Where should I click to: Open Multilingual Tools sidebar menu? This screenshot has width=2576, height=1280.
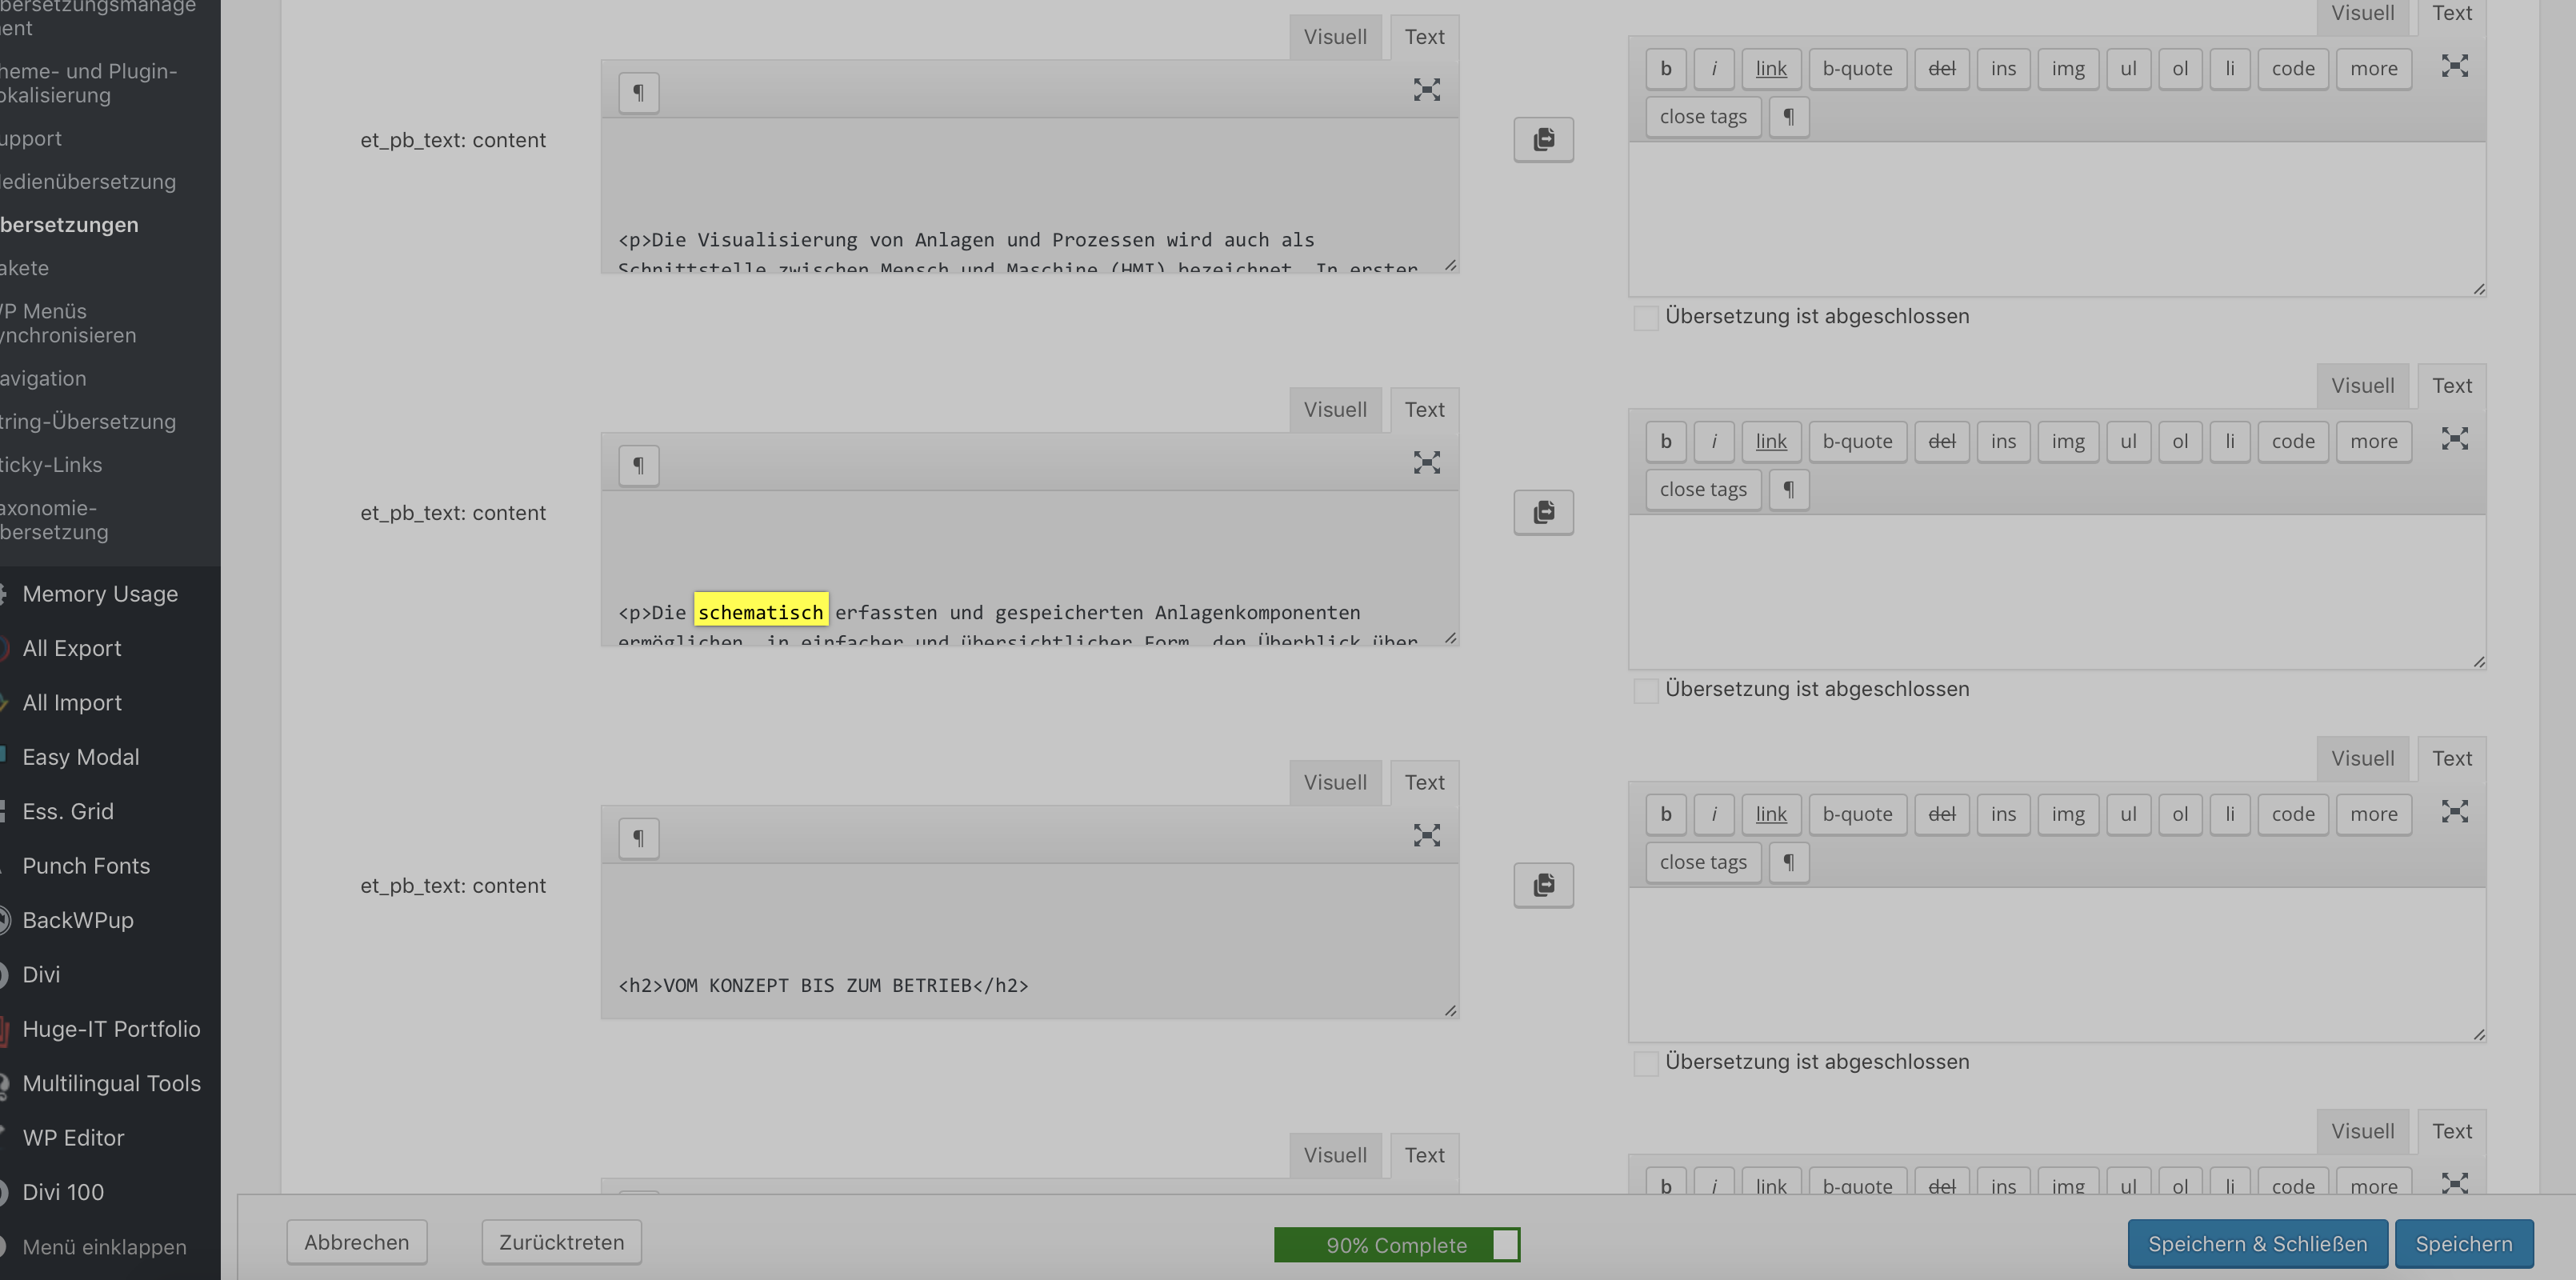pyautogui.click(x=110, y=1084)
